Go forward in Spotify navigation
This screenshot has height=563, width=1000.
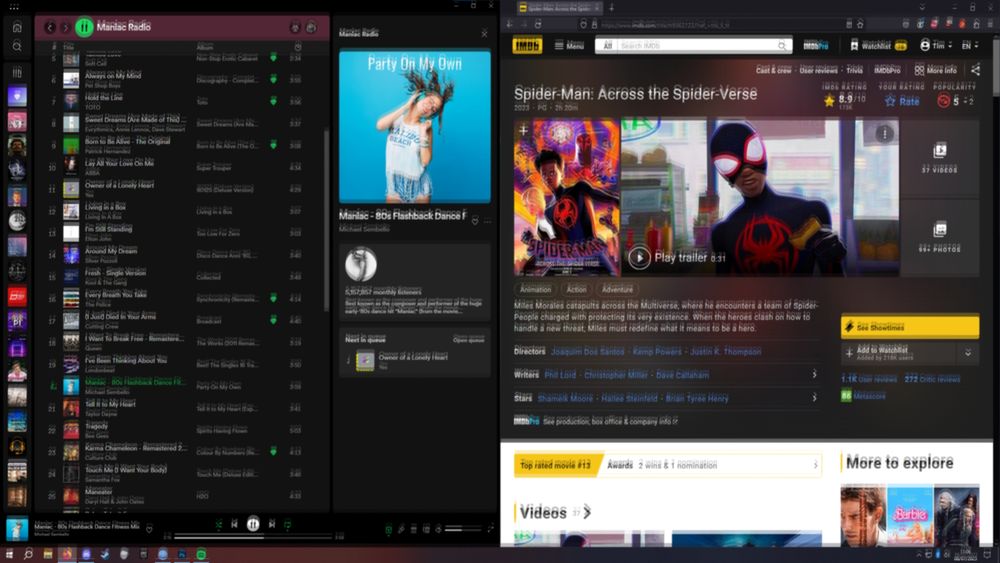tap(65, 27)
